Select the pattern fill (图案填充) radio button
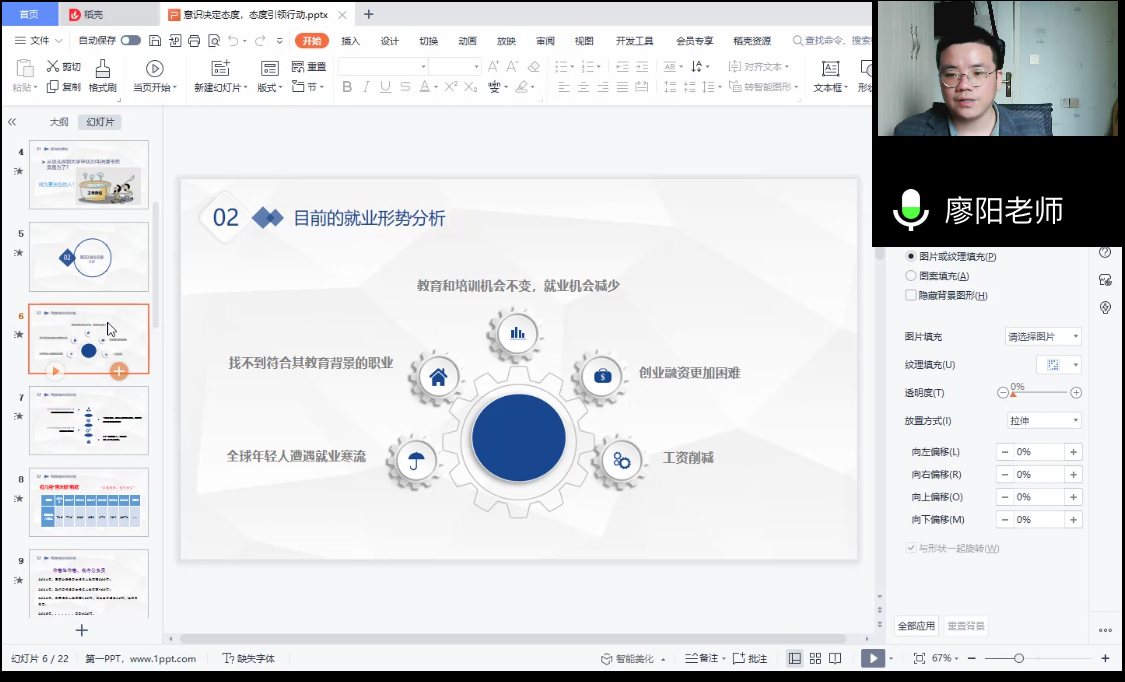 tap(910, 276)
